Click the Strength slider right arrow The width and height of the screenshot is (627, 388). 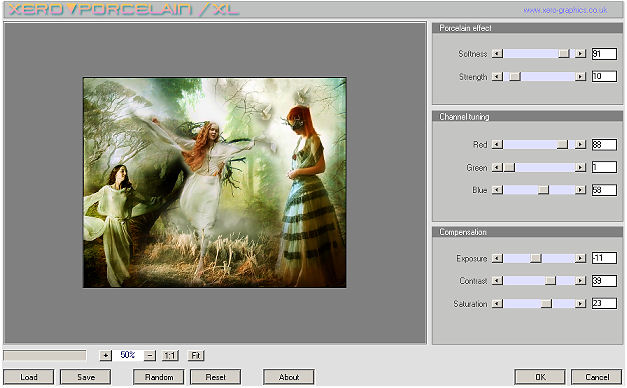tap(580, 76)
